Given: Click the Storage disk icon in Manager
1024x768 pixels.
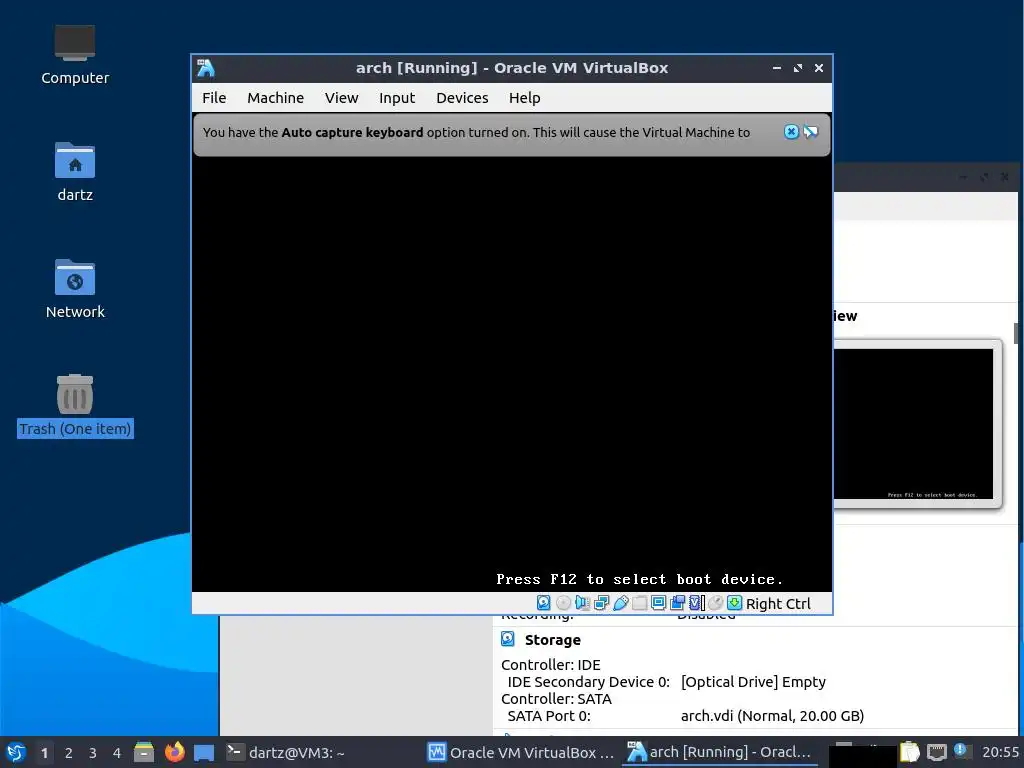Looking at the screenshot, I should coord(507,639).
